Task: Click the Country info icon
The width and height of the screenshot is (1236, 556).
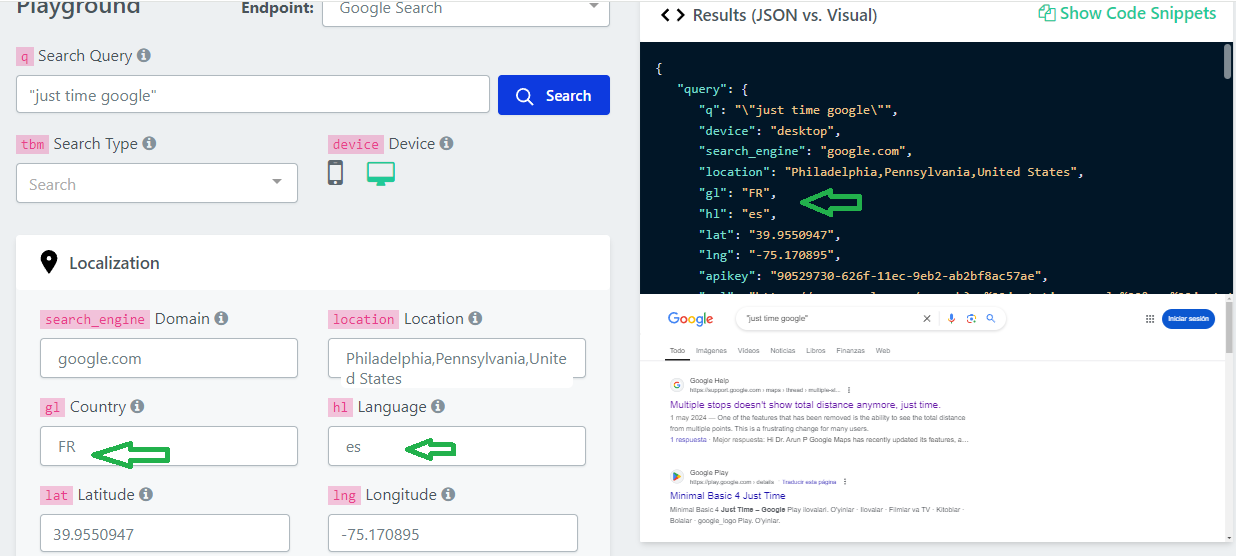Action: pos(137,407)
